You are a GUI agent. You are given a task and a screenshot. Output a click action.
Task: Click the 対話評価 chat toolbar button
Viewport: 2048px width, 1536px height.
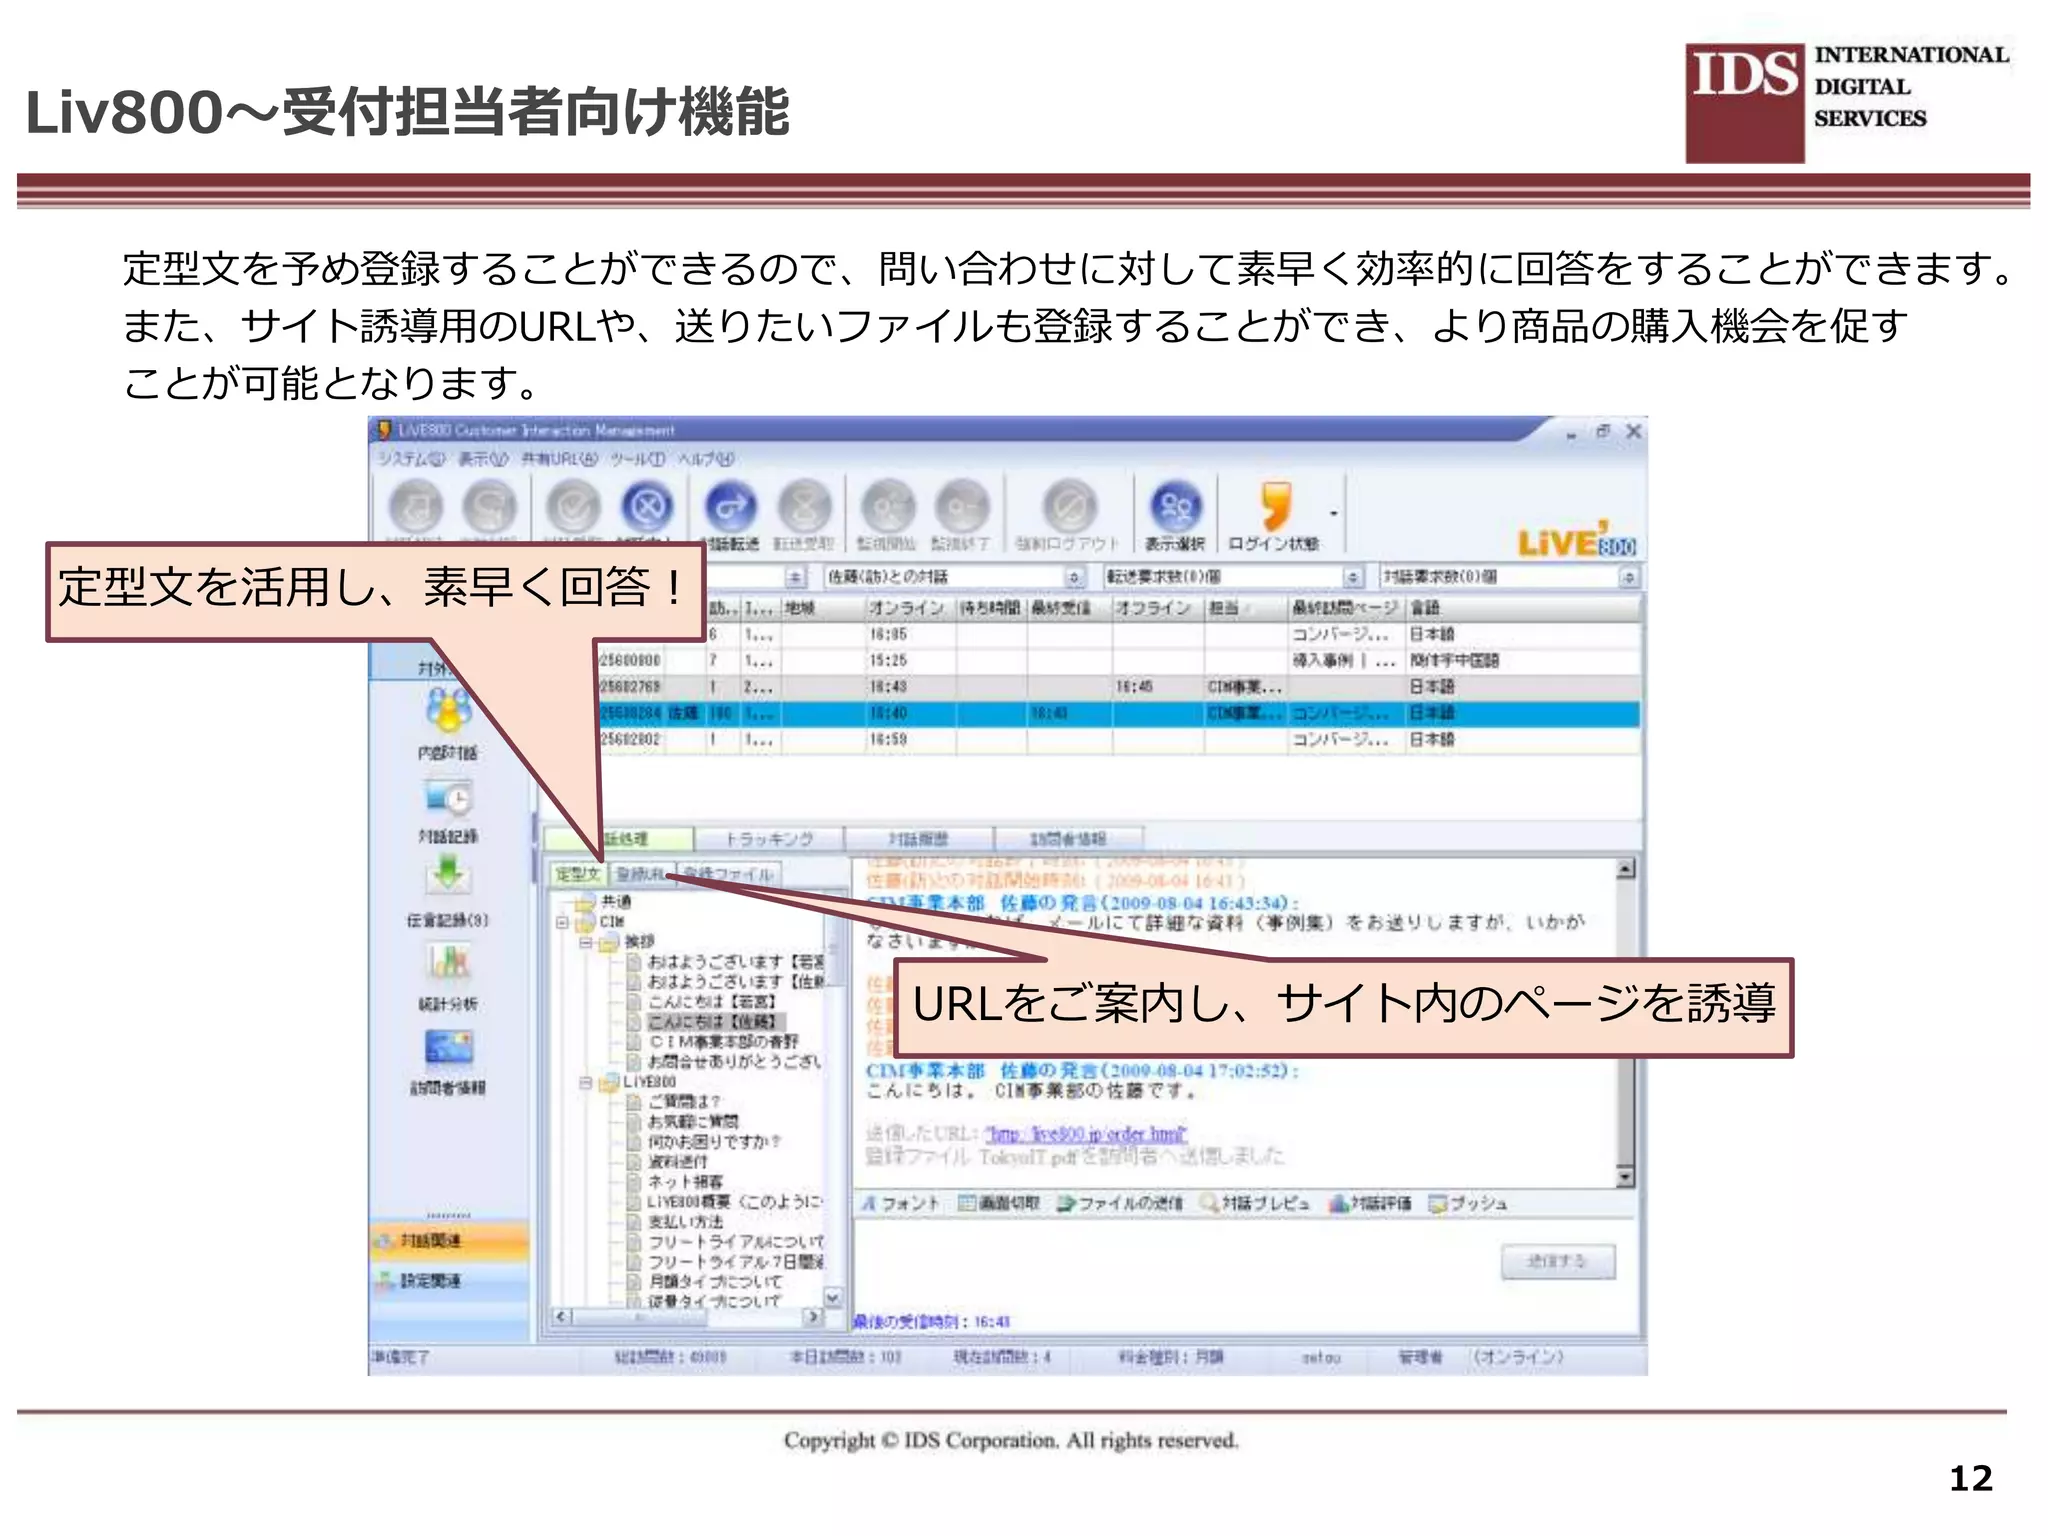pyautogui.click(x=1369, y=1203)
